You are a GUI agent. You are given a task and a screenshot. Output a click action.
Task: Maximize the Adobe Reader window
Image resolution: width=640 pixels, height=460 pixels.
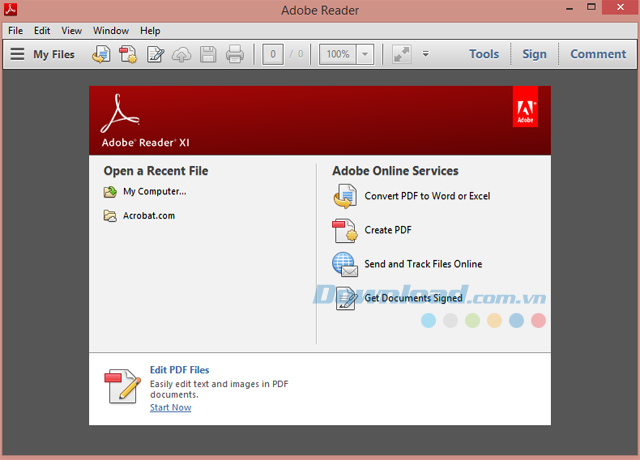[591, 7]
